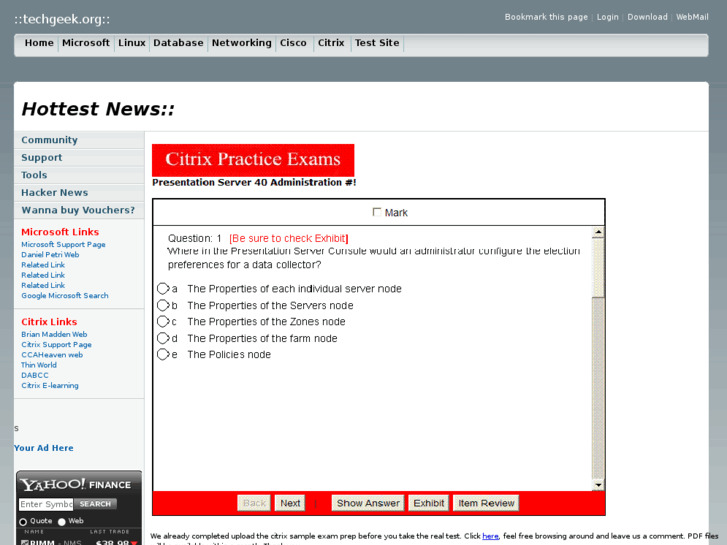The image size is (727, 545).
Task: Open the Support sidebar item
Action: coord(79,158)
